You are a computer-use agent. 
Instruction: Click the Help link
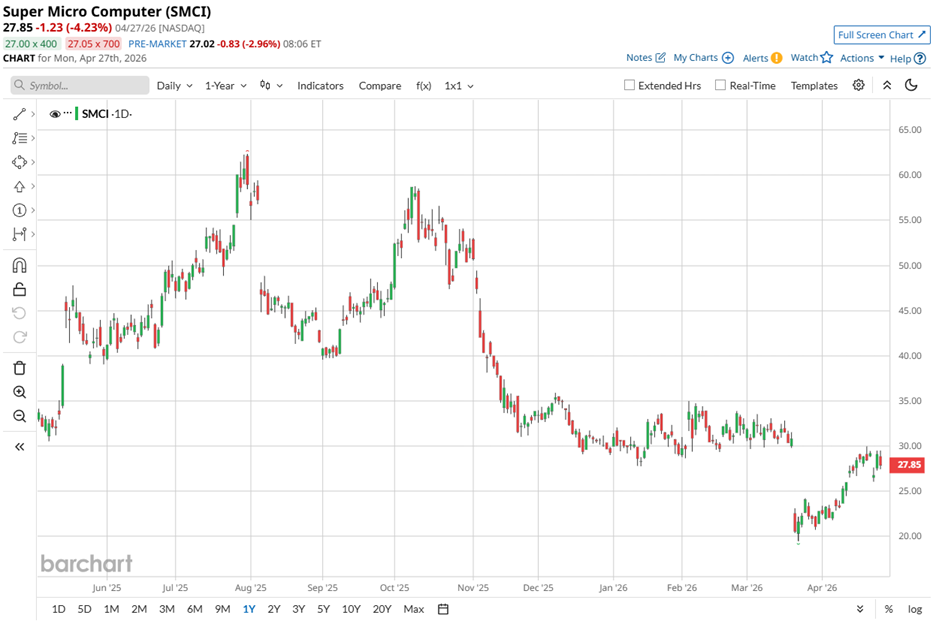point(900,59)
